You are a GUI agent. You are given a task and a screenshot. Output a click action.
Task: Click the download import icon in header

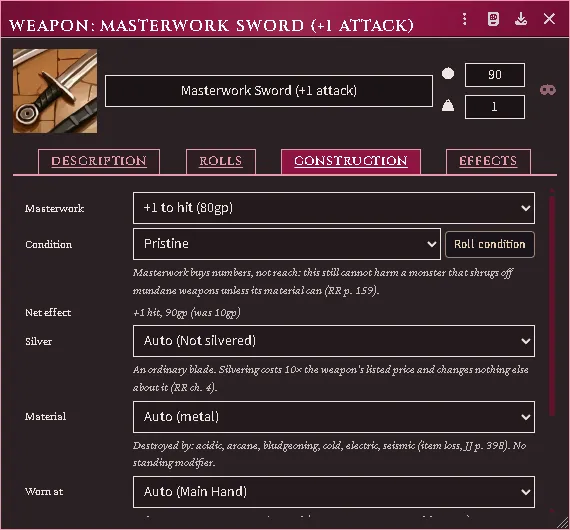click(x=521, y=19)
